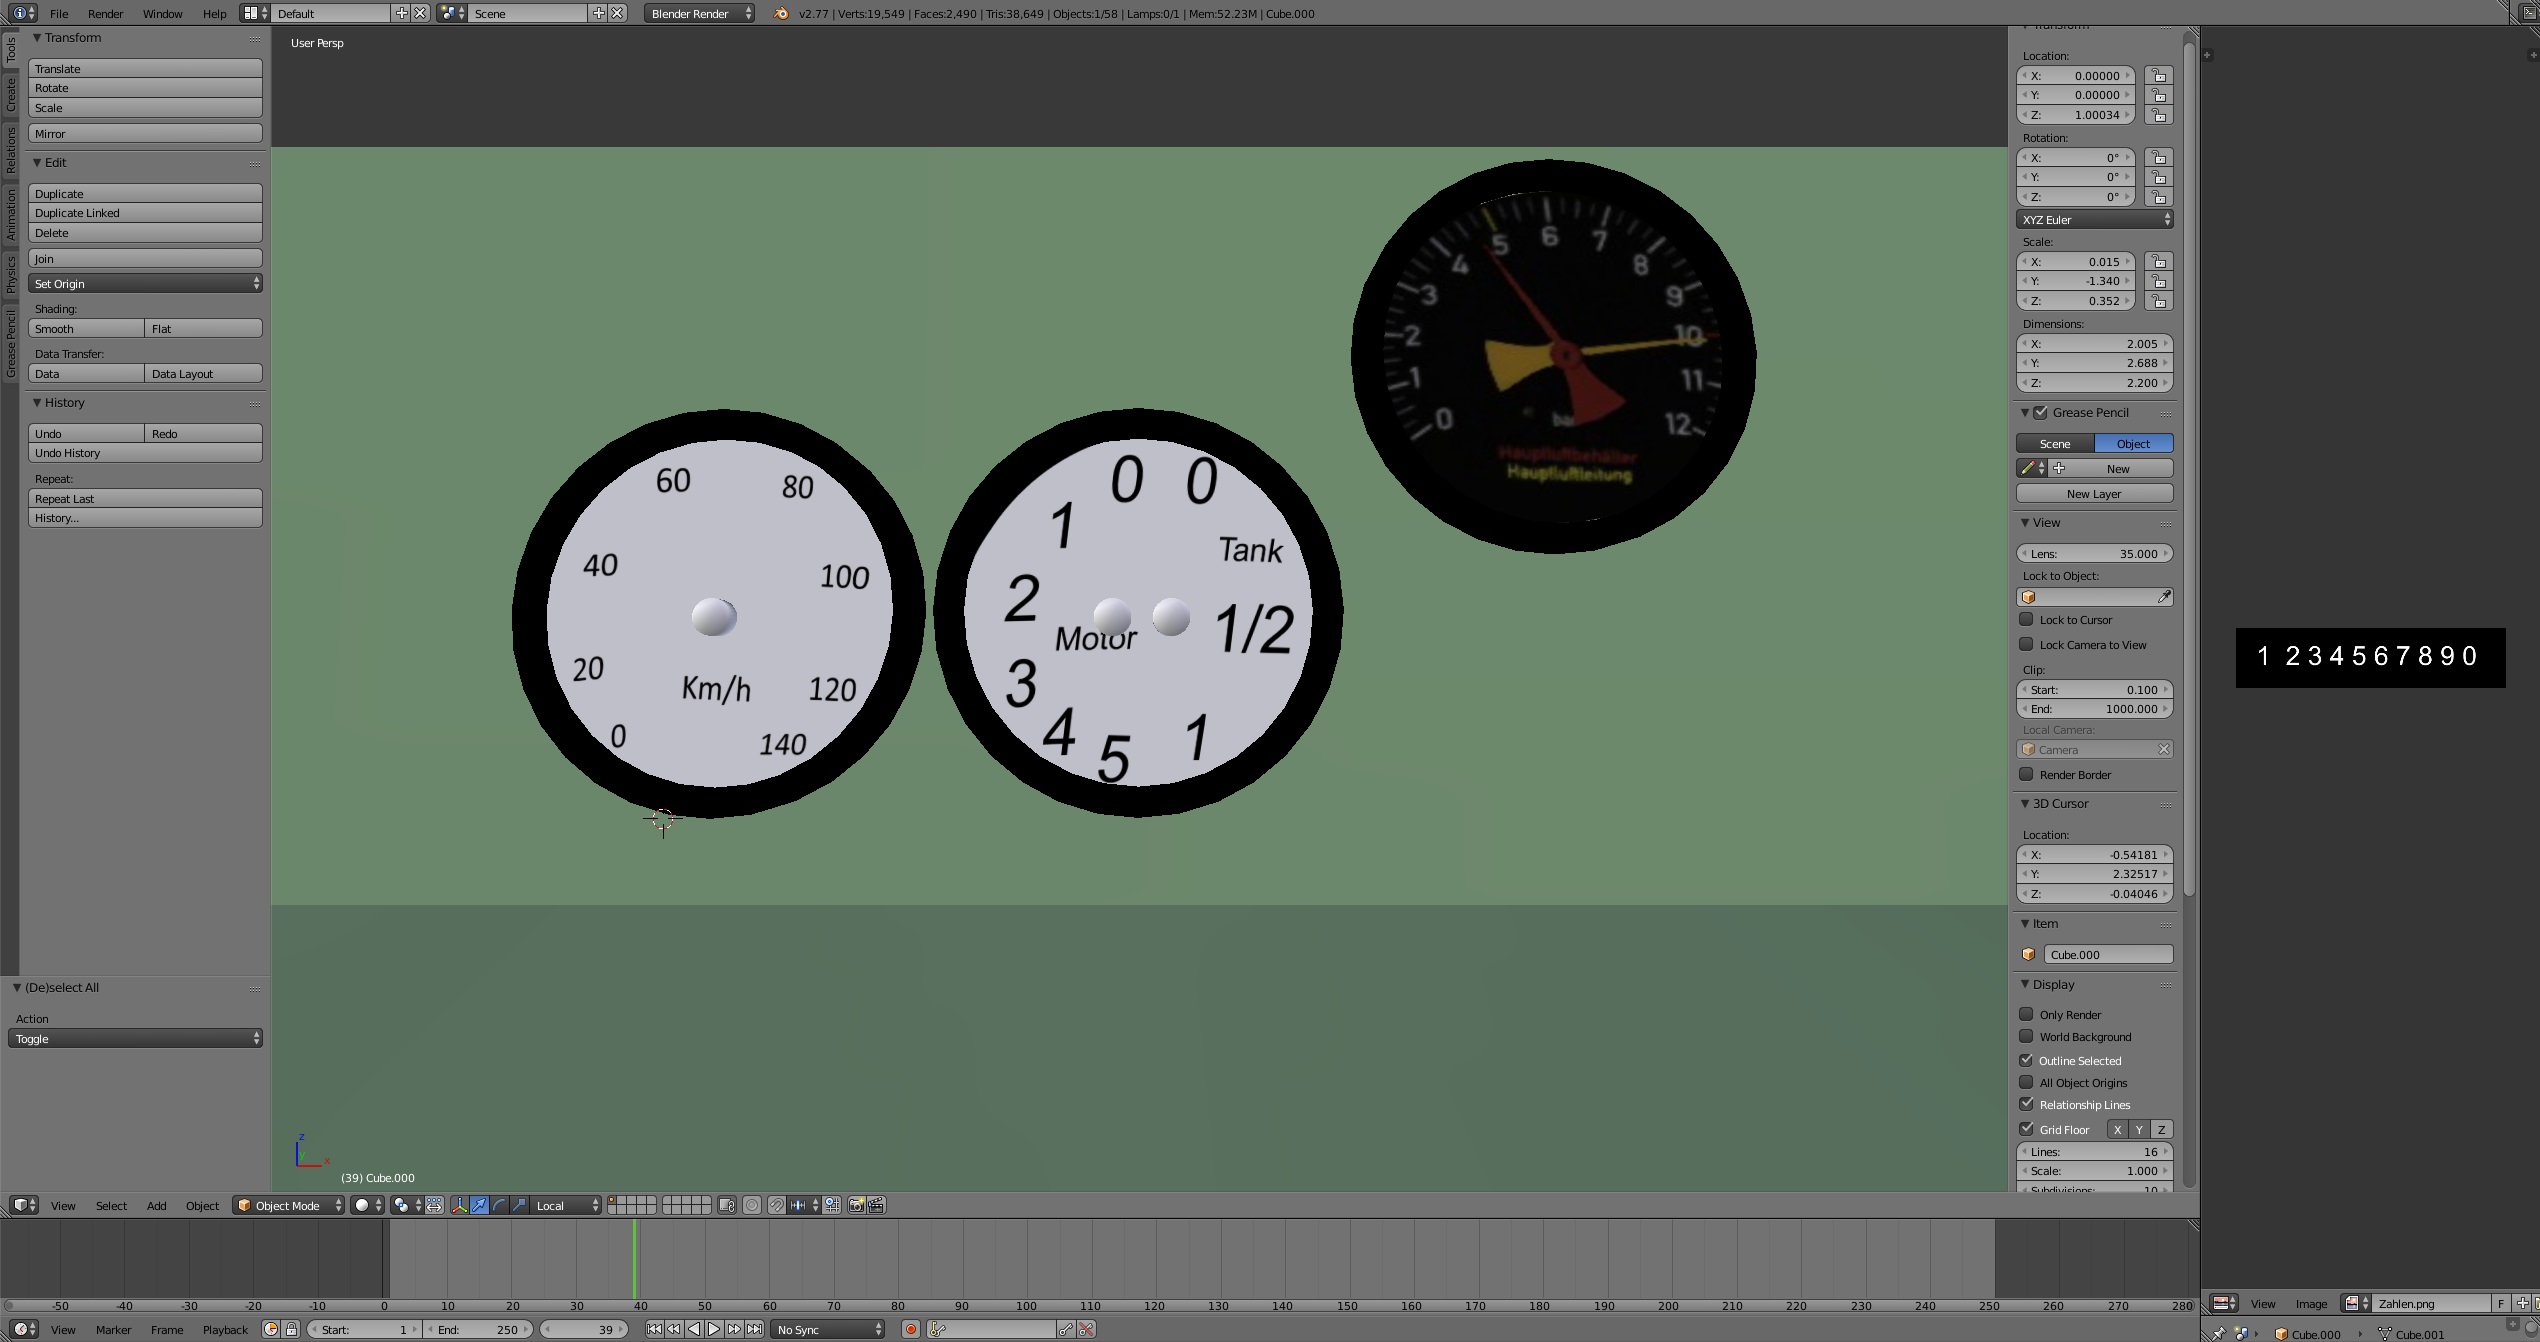Image resolution: width=2540 pixels, height=1342 pixels.
Task: Open the Object Mode dropdown
Action: coord(288,1205)
